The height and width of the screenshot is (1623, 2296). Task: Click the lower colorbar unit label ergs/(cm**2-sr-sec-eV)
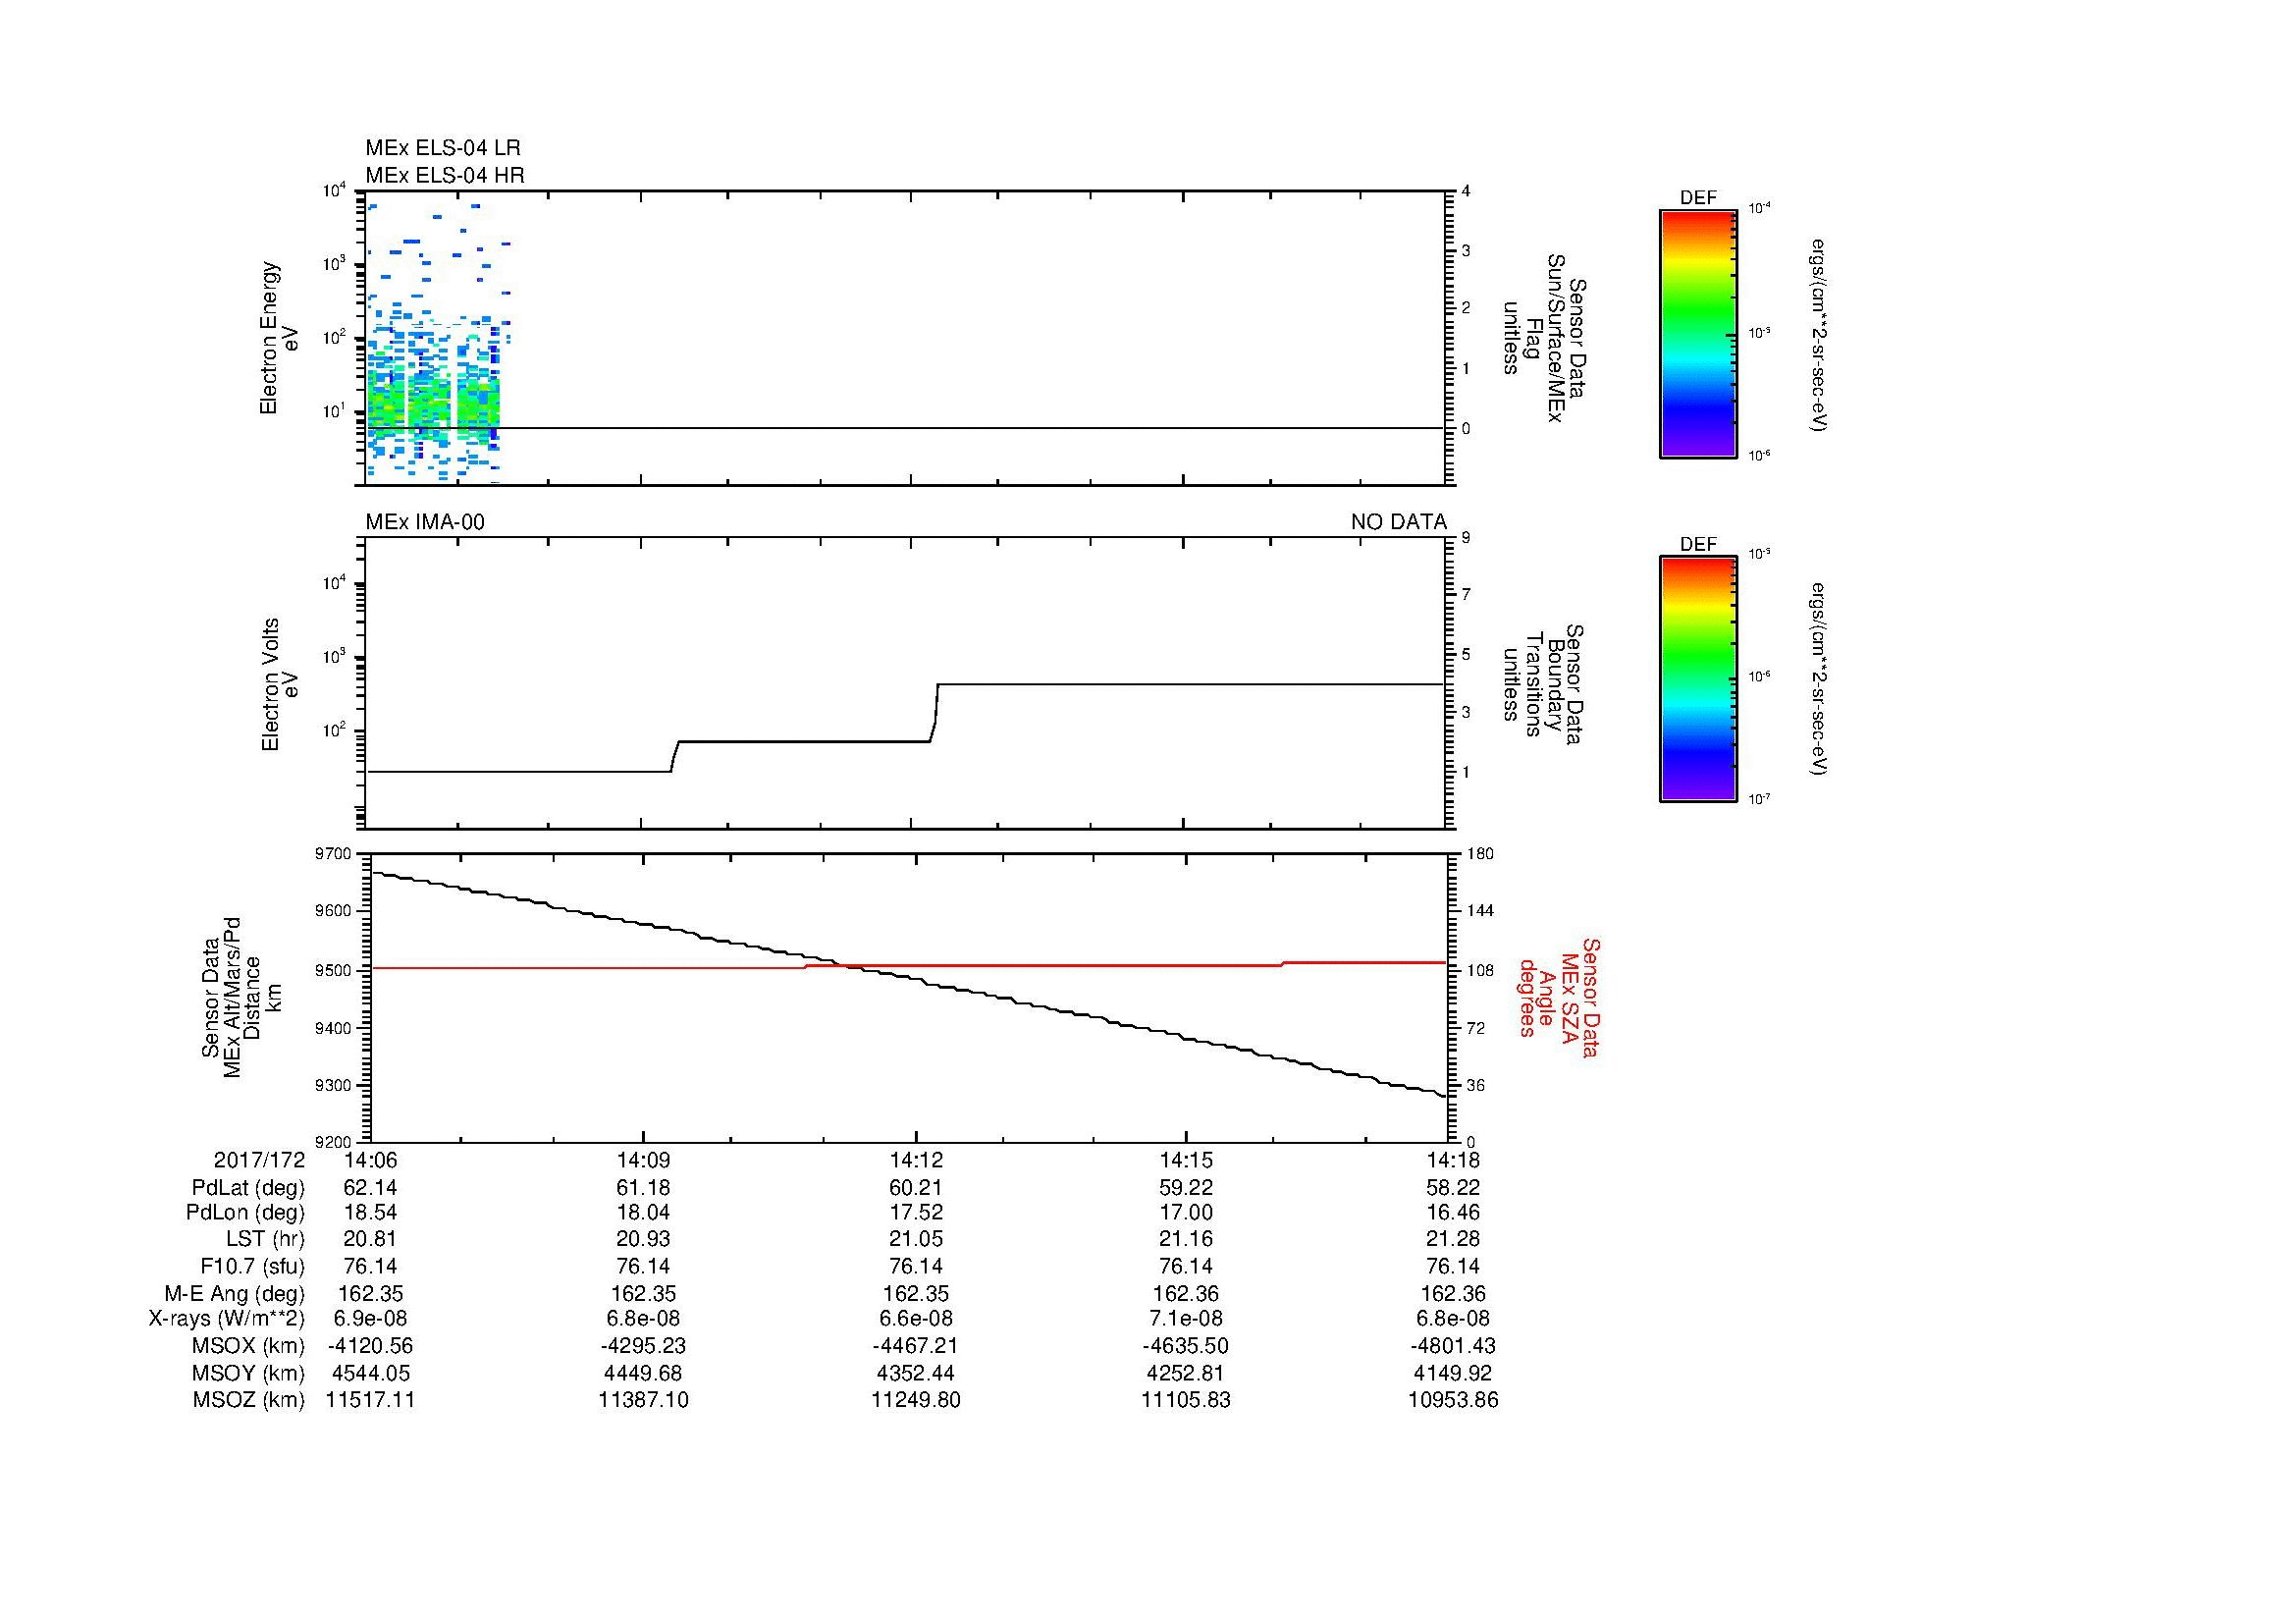coord(1818,680)
